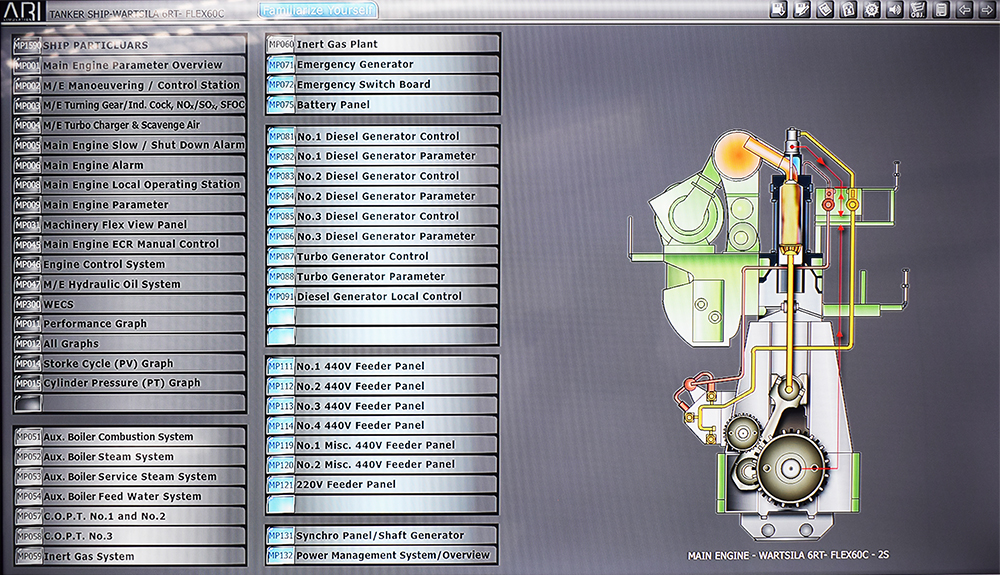The width and height of the screenshot is (1000, 575).
Task: Select the WECS entry
Action: [129, 304]
